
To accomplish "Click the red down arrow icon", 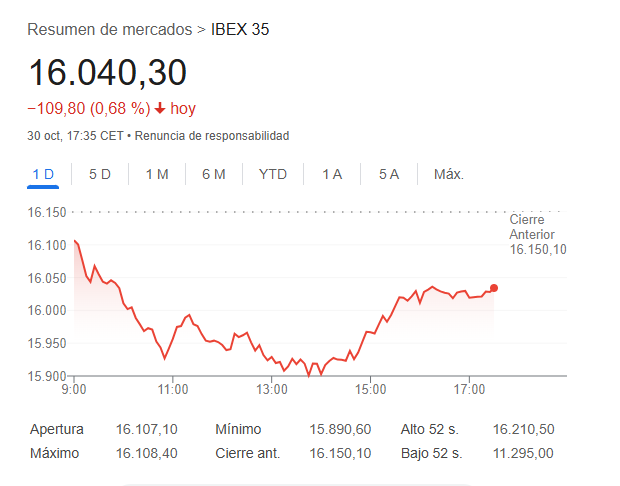I will [159, 108].
